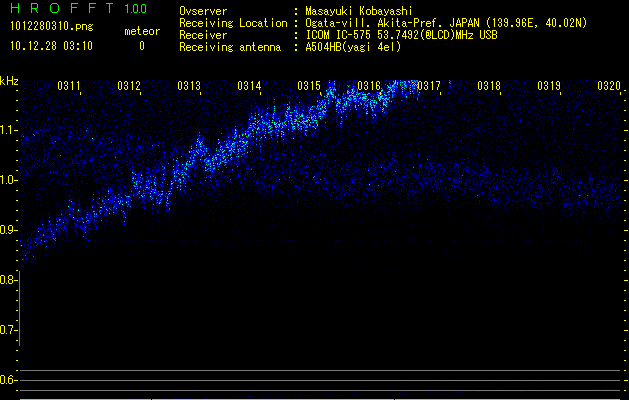Click the meteor count value 0
The width and height of the screenshot is (629, 400).
[x=142, y=46]
